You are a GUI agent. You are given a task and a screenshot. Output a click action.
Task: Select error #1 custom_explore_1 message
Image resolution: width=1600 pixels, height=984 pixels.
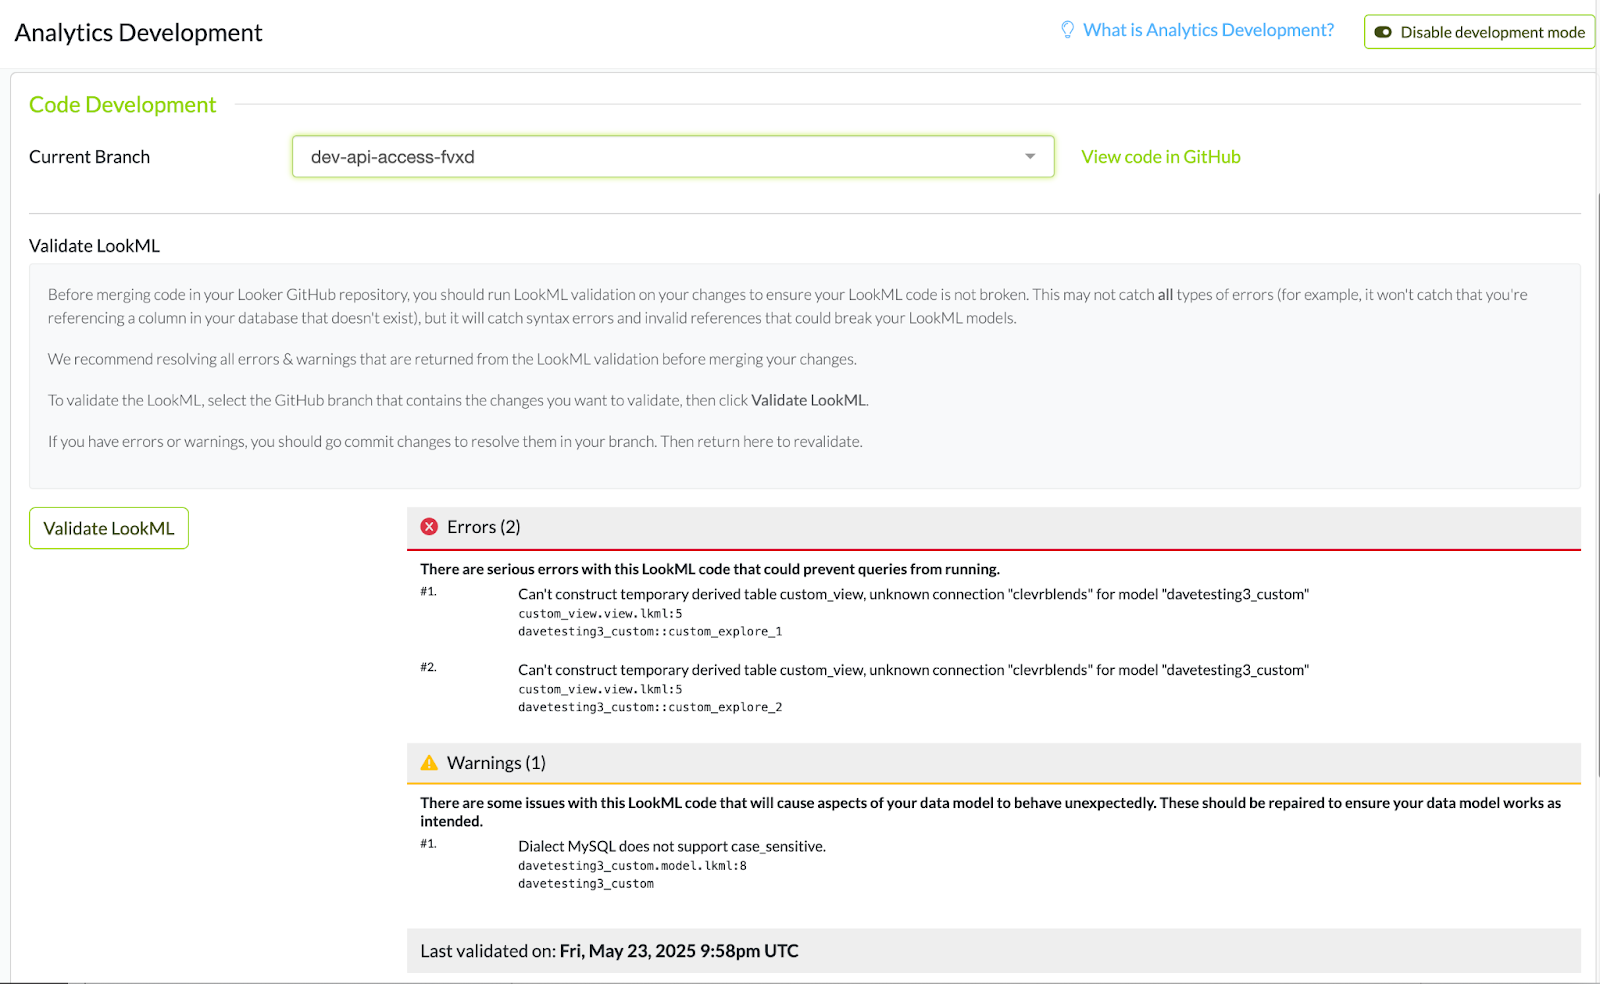[x=913, y=594]
